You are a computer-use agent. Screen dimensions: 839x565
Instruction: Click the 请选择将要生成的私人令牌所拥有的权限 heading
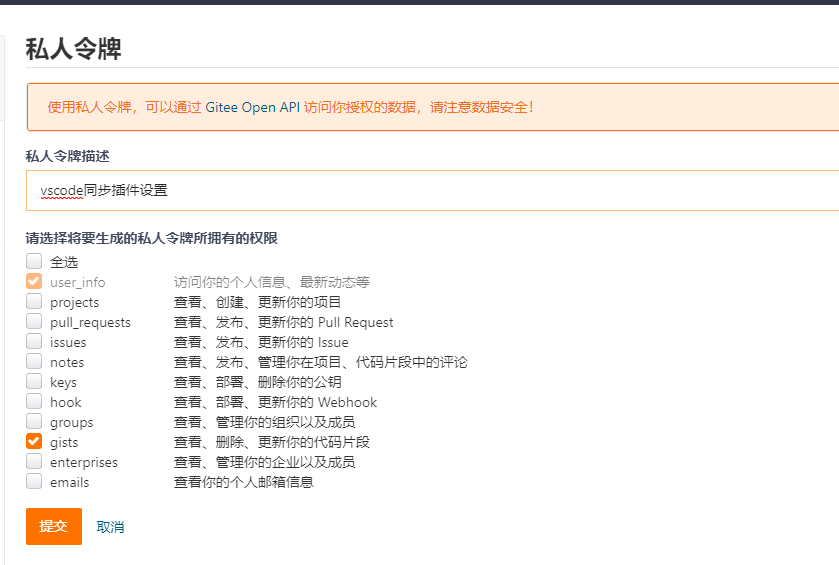point(151,238)
